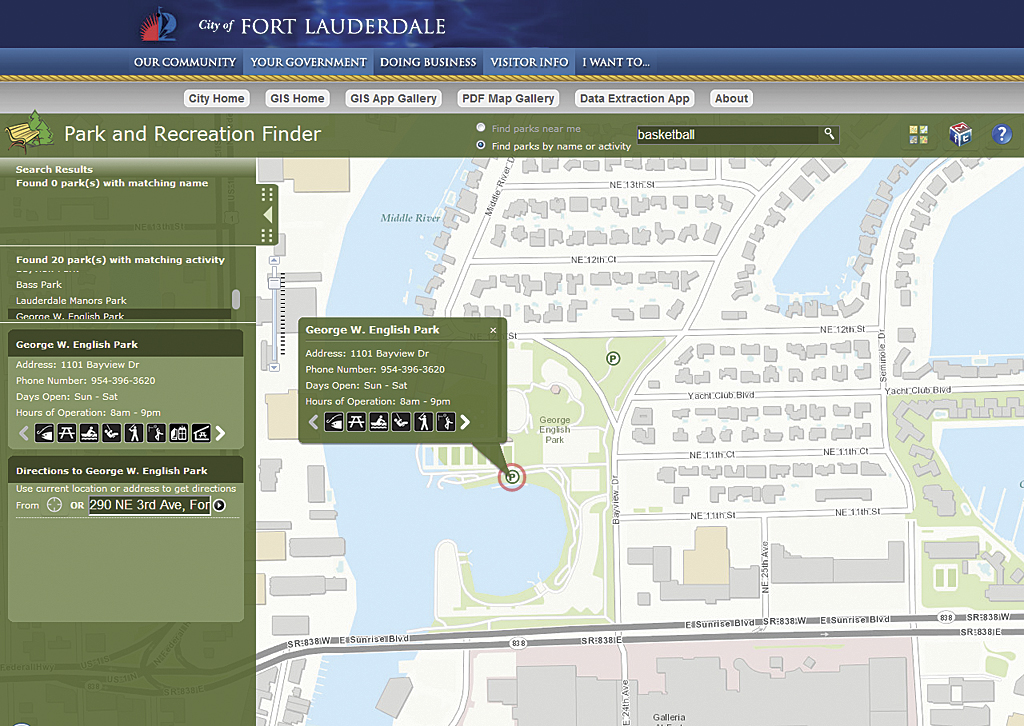Click the boating icon in map popup
The height and width of the screenshot is (726, 1024).
coord(379,422)
